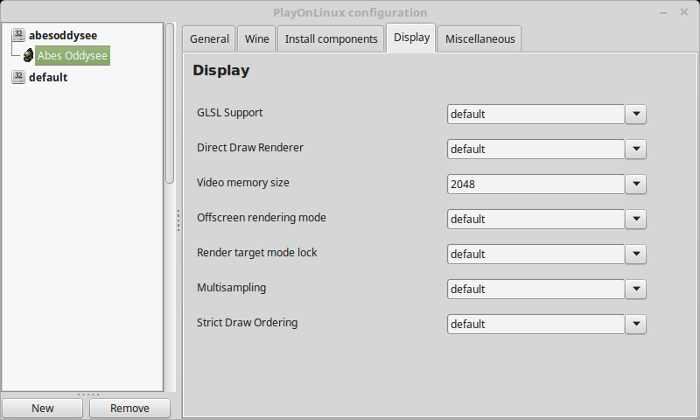
Task: Open the Strict Draw Ordering dropdown
Action: 636,324
